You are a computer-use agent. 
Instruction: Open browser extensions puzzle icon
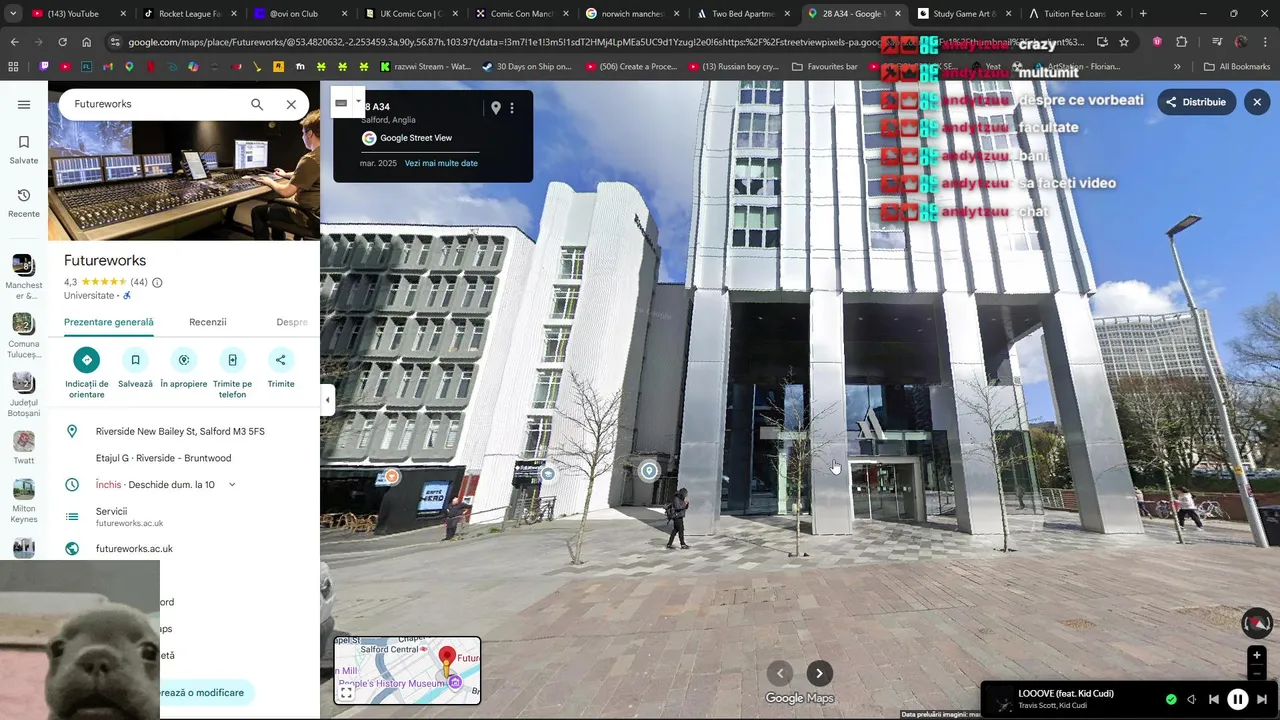(1182, 42)
